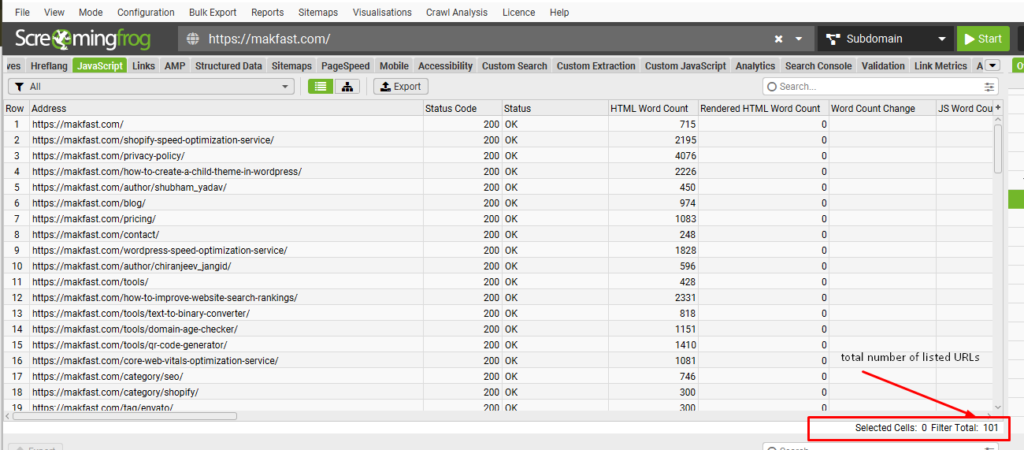
Task: Open the Help menu
Action: click(559, 12)
